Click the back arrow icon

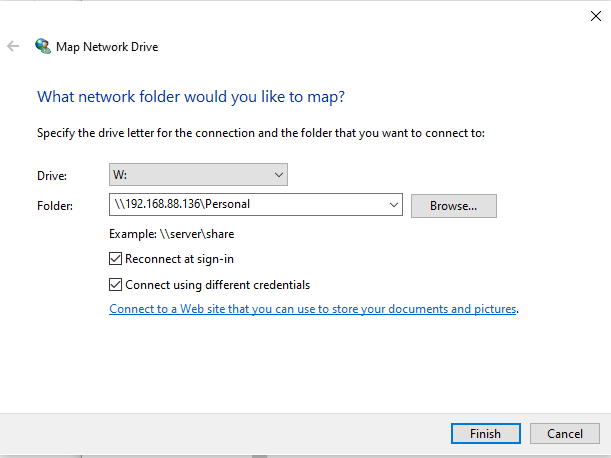coord(13,46)
